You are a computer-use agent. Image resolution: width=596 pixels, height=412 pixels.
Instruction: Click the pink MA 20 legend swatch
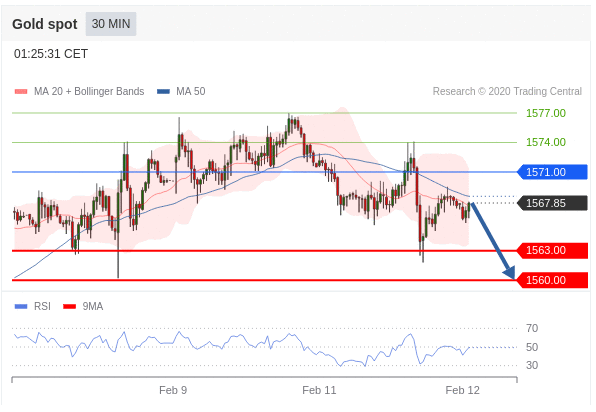(x=21, y=92)
